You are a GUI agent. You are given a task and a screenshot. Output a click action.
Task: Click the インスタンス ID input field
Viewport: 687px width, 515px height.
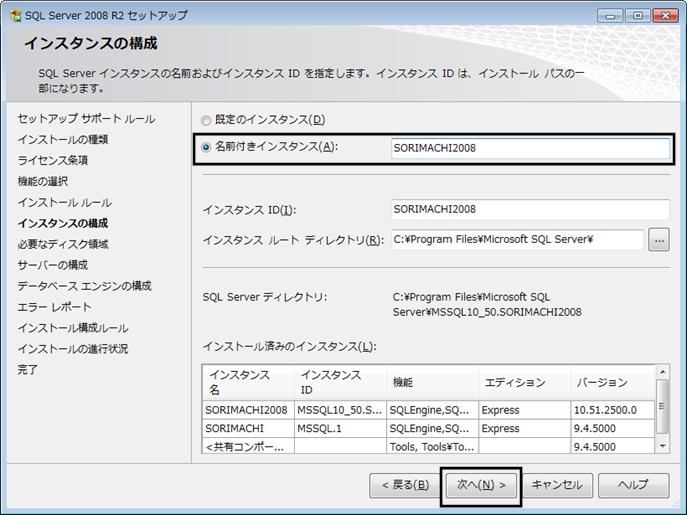click(530, 210)
